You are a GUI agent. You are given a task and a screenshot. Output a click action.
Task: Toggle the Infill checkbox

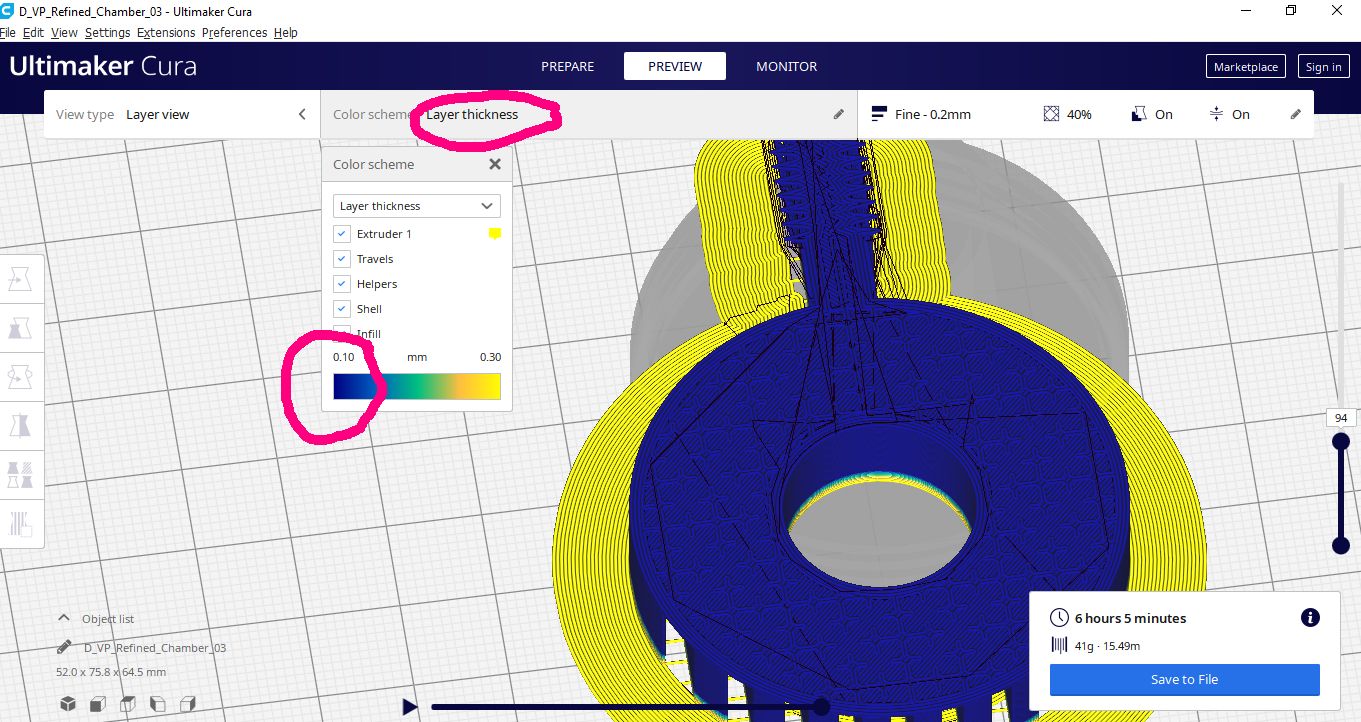pos(342,333)
